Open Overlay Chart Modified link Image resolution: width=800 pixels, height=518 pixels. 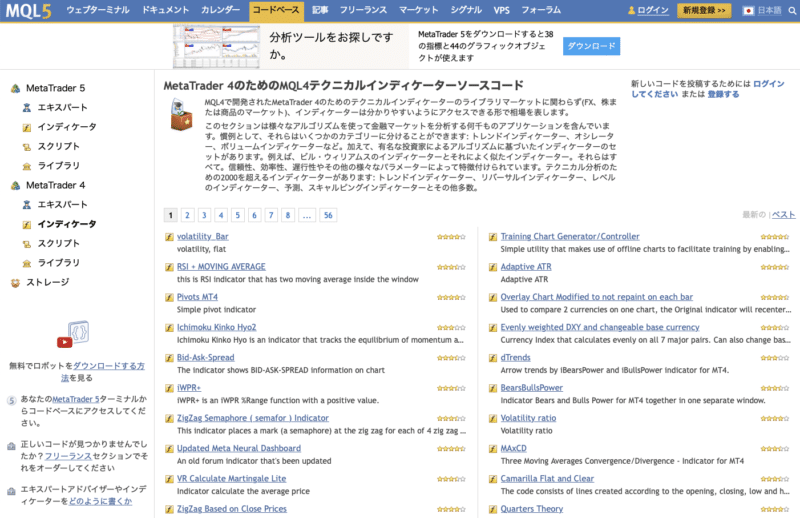tap(596, 297)
